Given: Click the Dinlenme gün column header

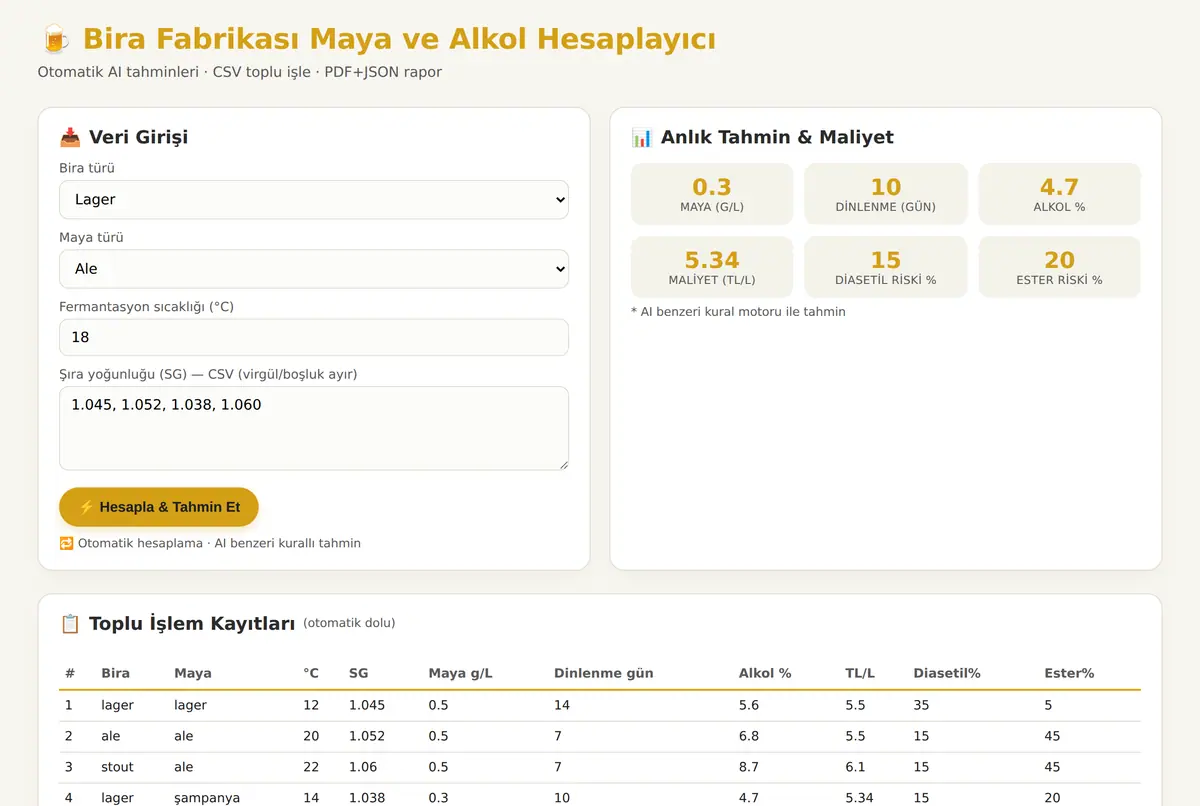Looking at the screenshot, I should click(604, 673).
